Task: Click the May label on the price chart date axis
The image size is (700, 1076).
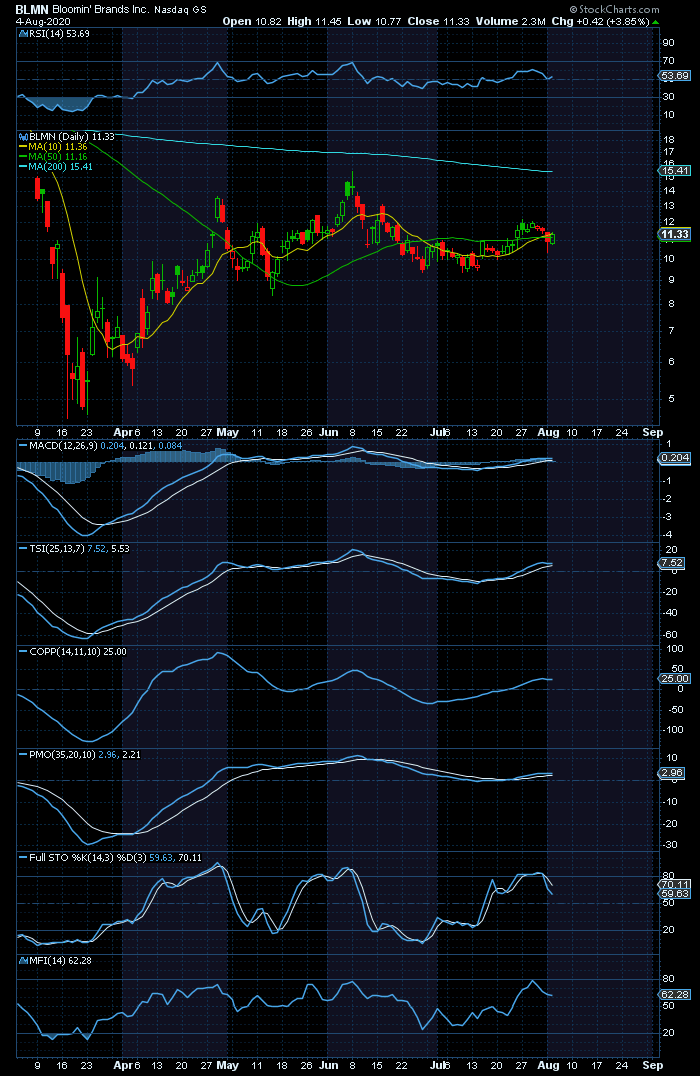Action: click(227, 432)
